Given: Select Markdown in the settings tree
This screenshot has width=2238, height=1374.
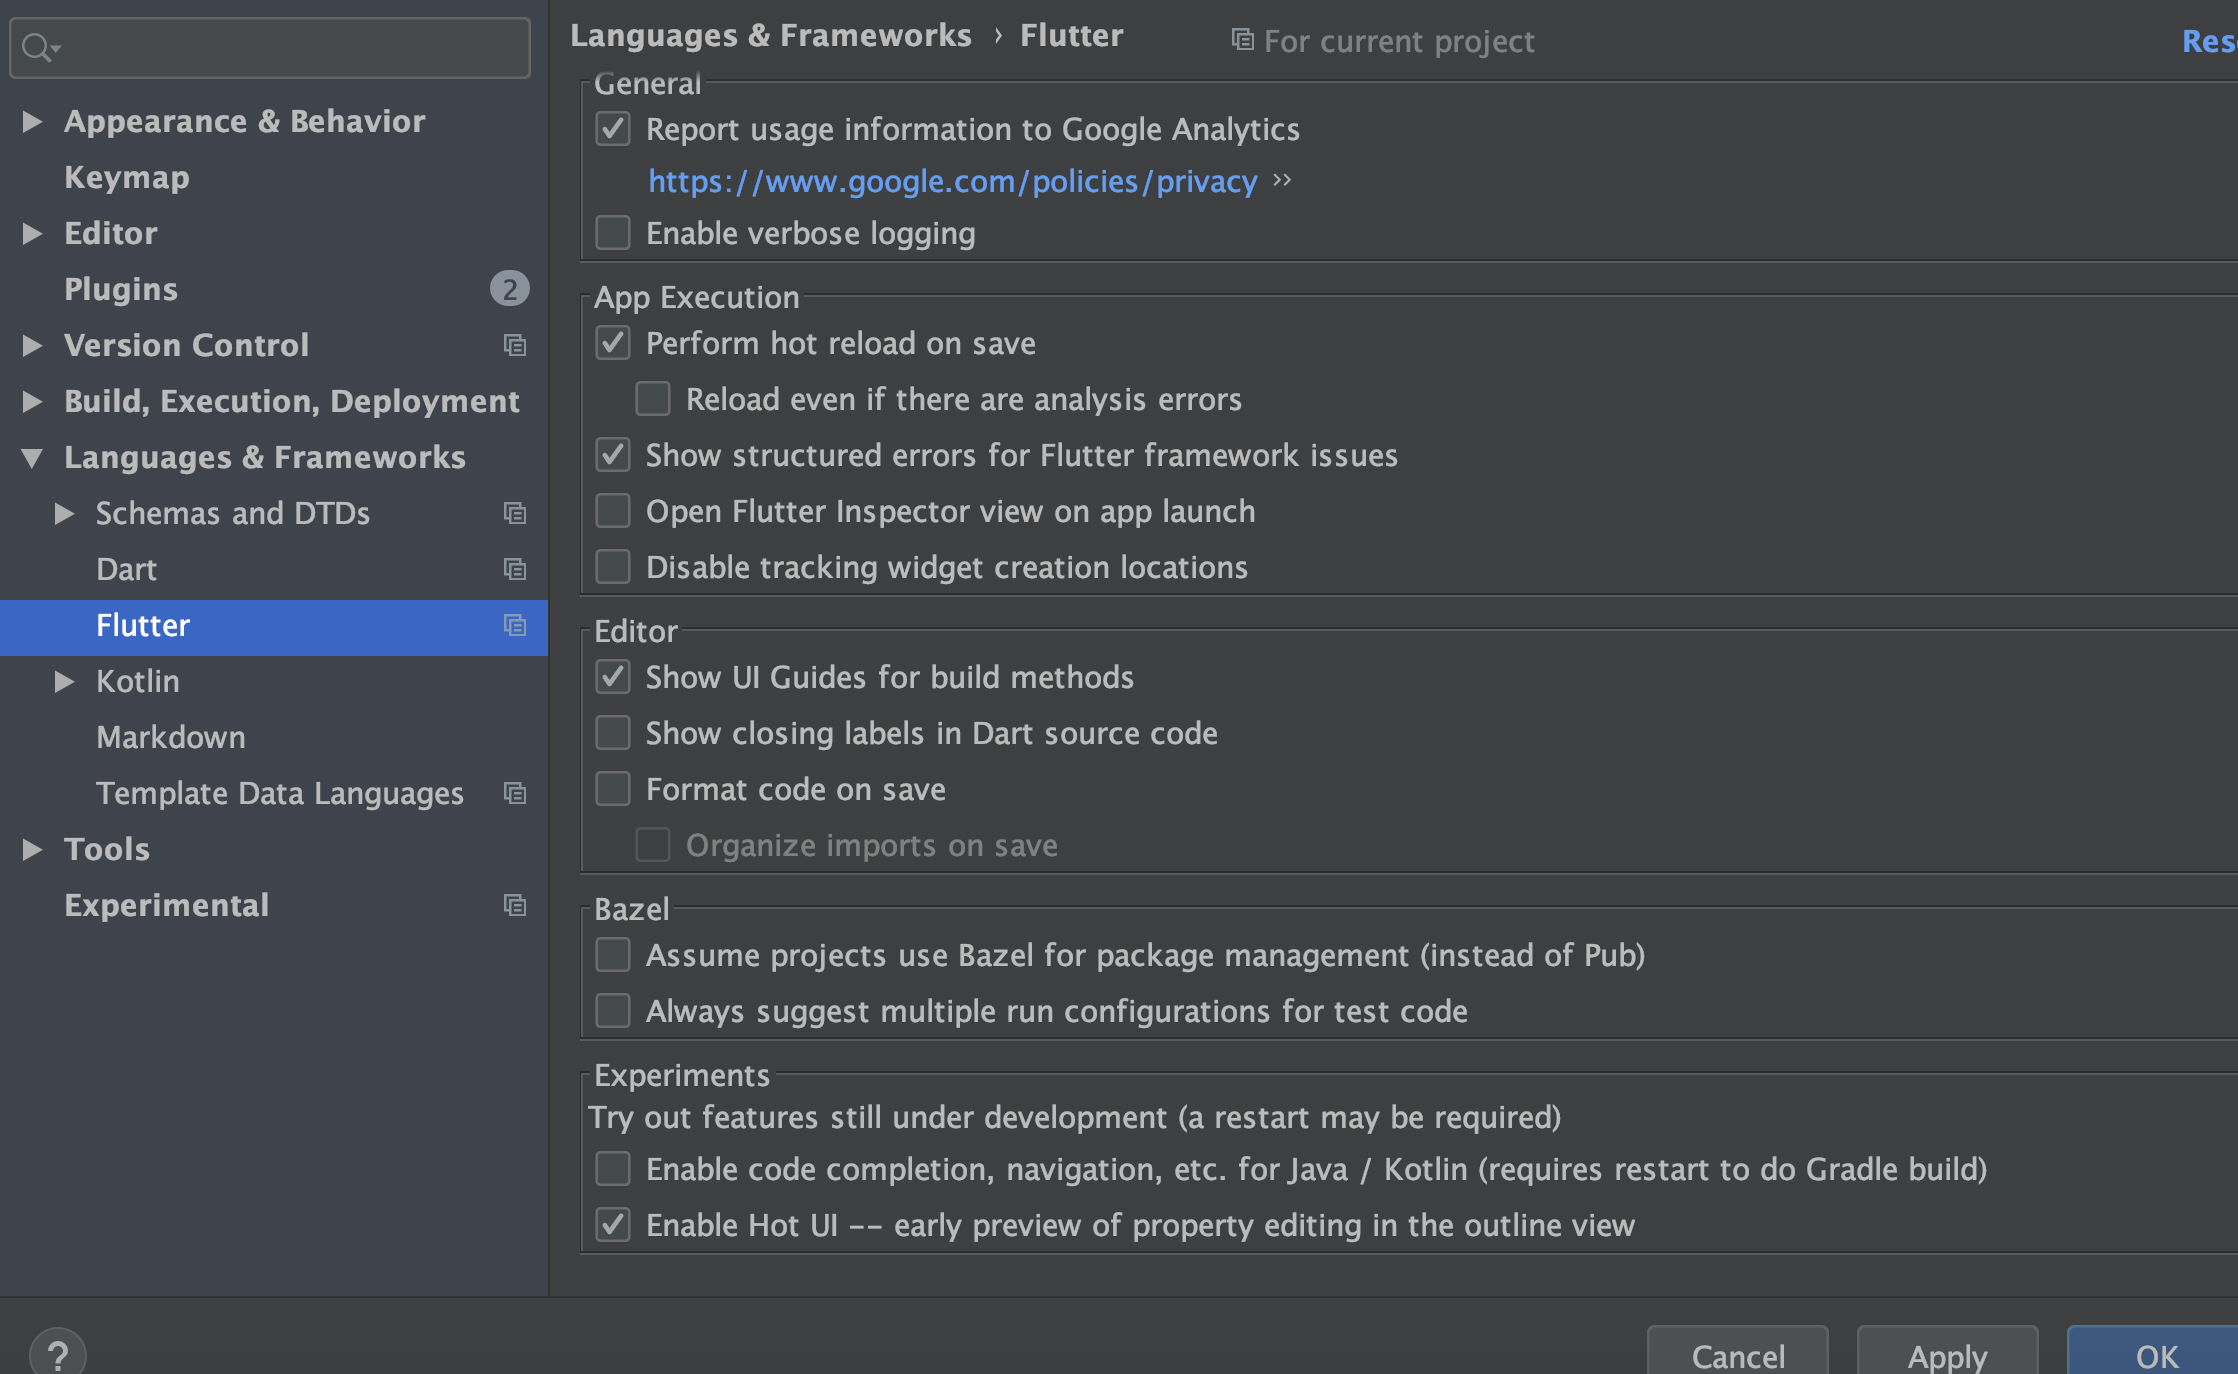Looking at the screenshot, I should pyautogui.click(x=171, y=737).
